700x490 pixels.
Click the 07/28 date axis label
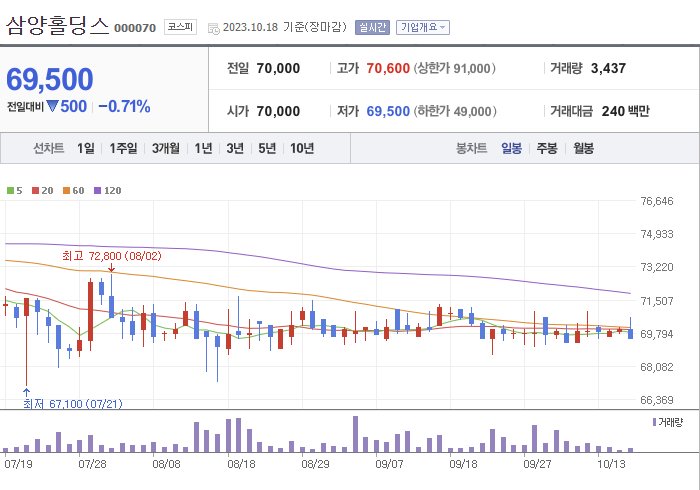click(92, 464)
